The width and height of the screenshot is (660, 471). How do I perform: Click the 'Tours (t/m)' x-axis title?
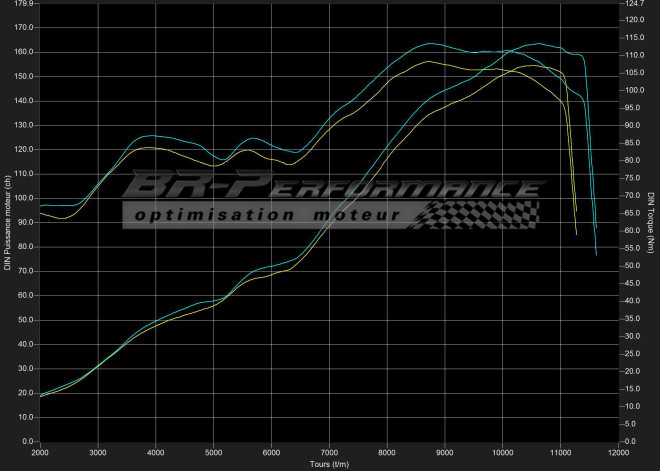click(329, 464)
